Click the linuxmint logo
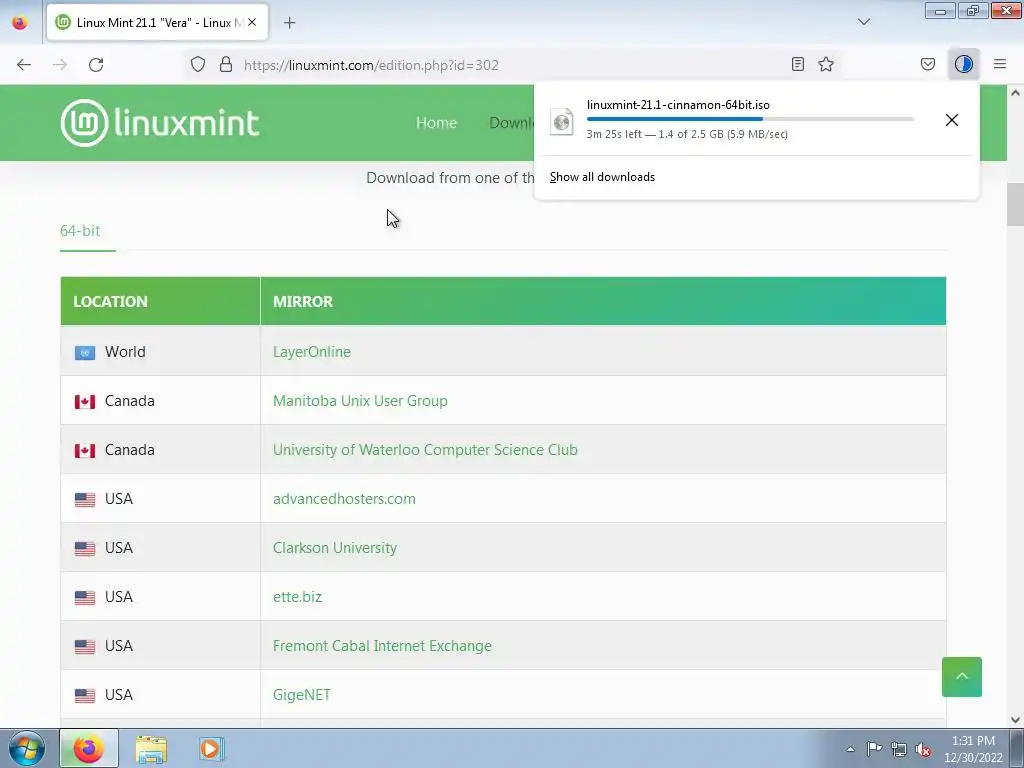The width and height of the screenshot is (1024, 768). [x=160, y=123]
